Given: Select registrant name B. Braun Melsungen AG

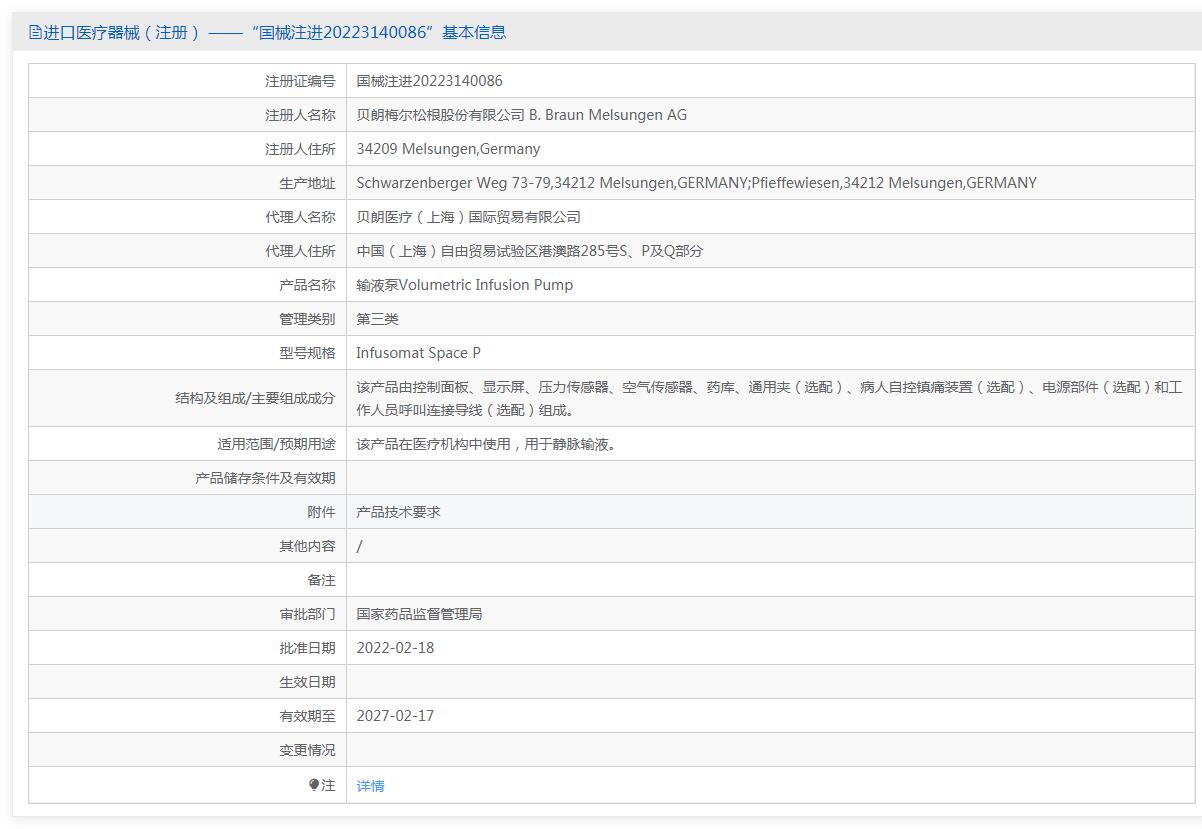Looking at the screenshot, I should [521, 115].
